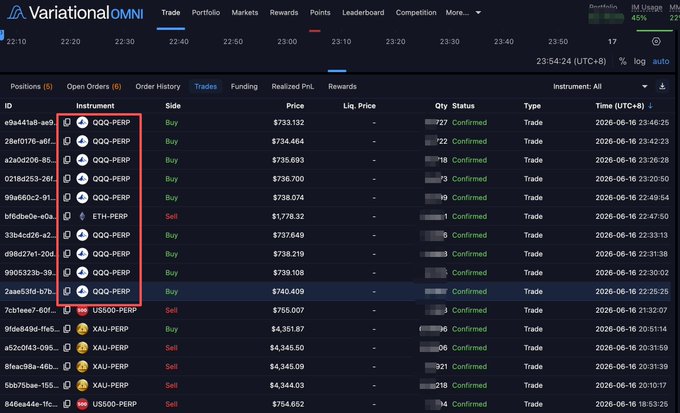Copy the trade ID starting 28ef0176
680x413 pixels.
[67, 141]
